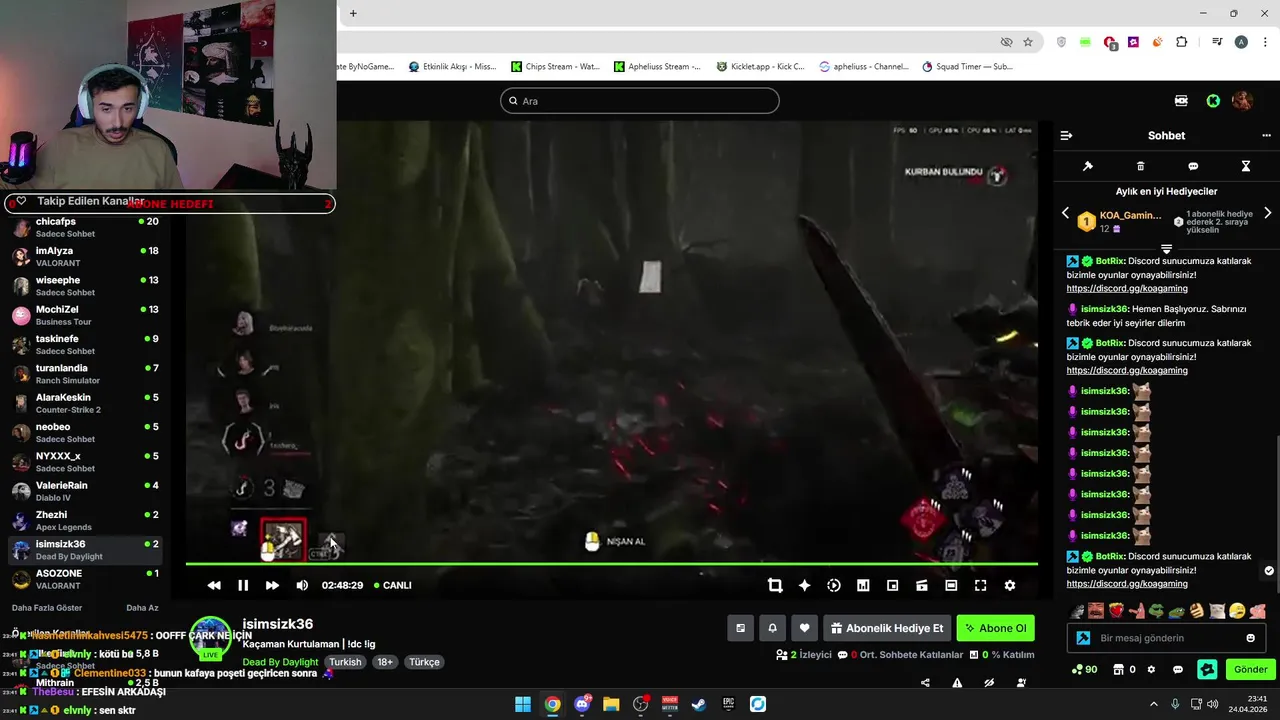Open the emoji picker in chat input
This screenshot has width=1280, height=720.
(x=1250, y=638)
